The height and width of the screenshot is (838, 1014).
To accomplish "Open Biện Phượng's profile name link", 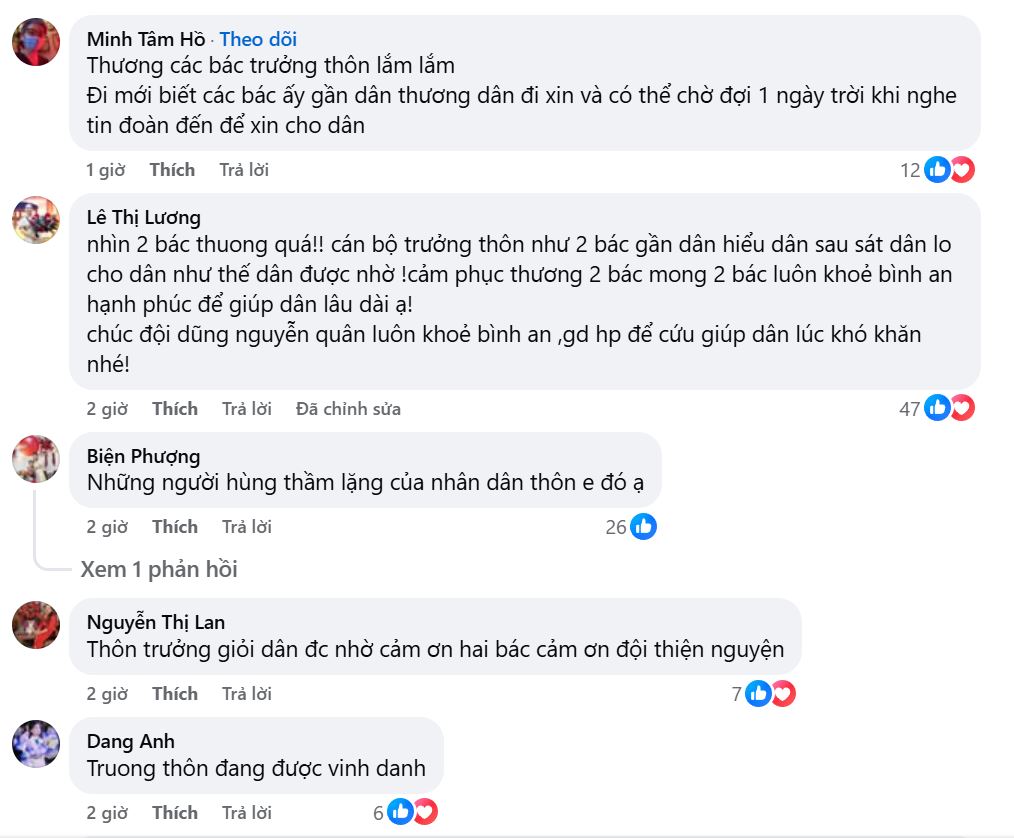I will coord(143,456).
